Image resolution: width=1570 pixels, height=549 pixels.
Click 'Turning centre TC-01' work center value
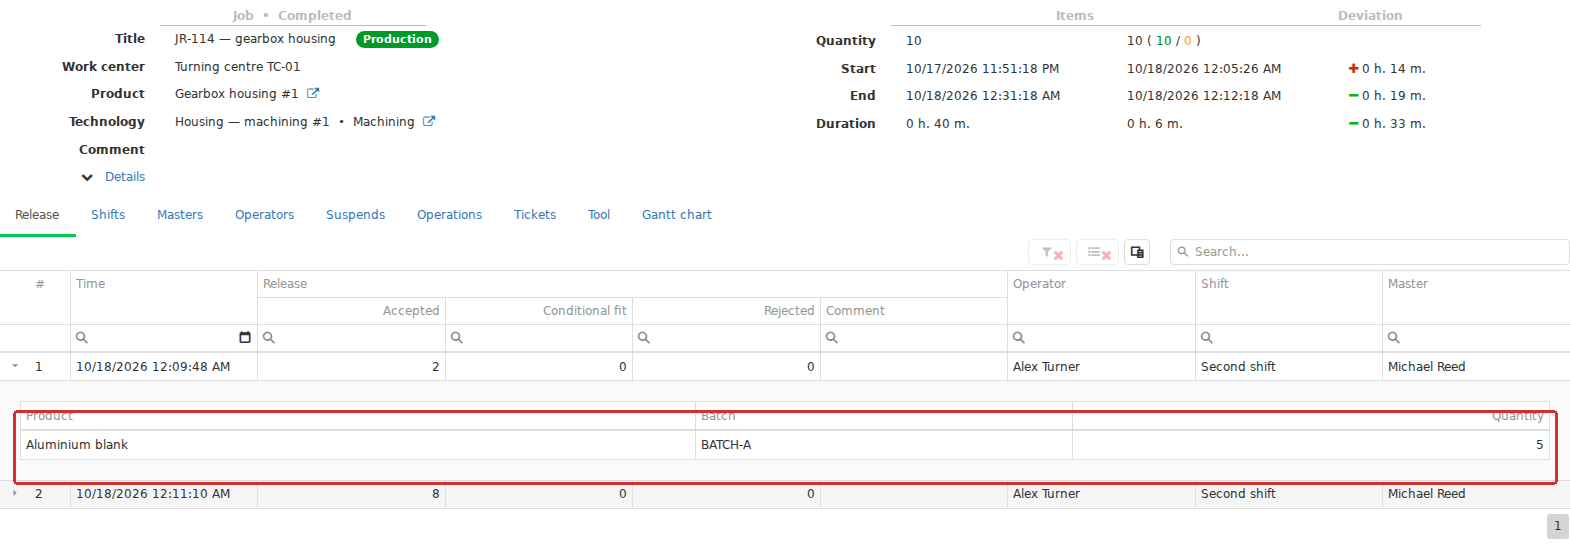pos(237,67)
